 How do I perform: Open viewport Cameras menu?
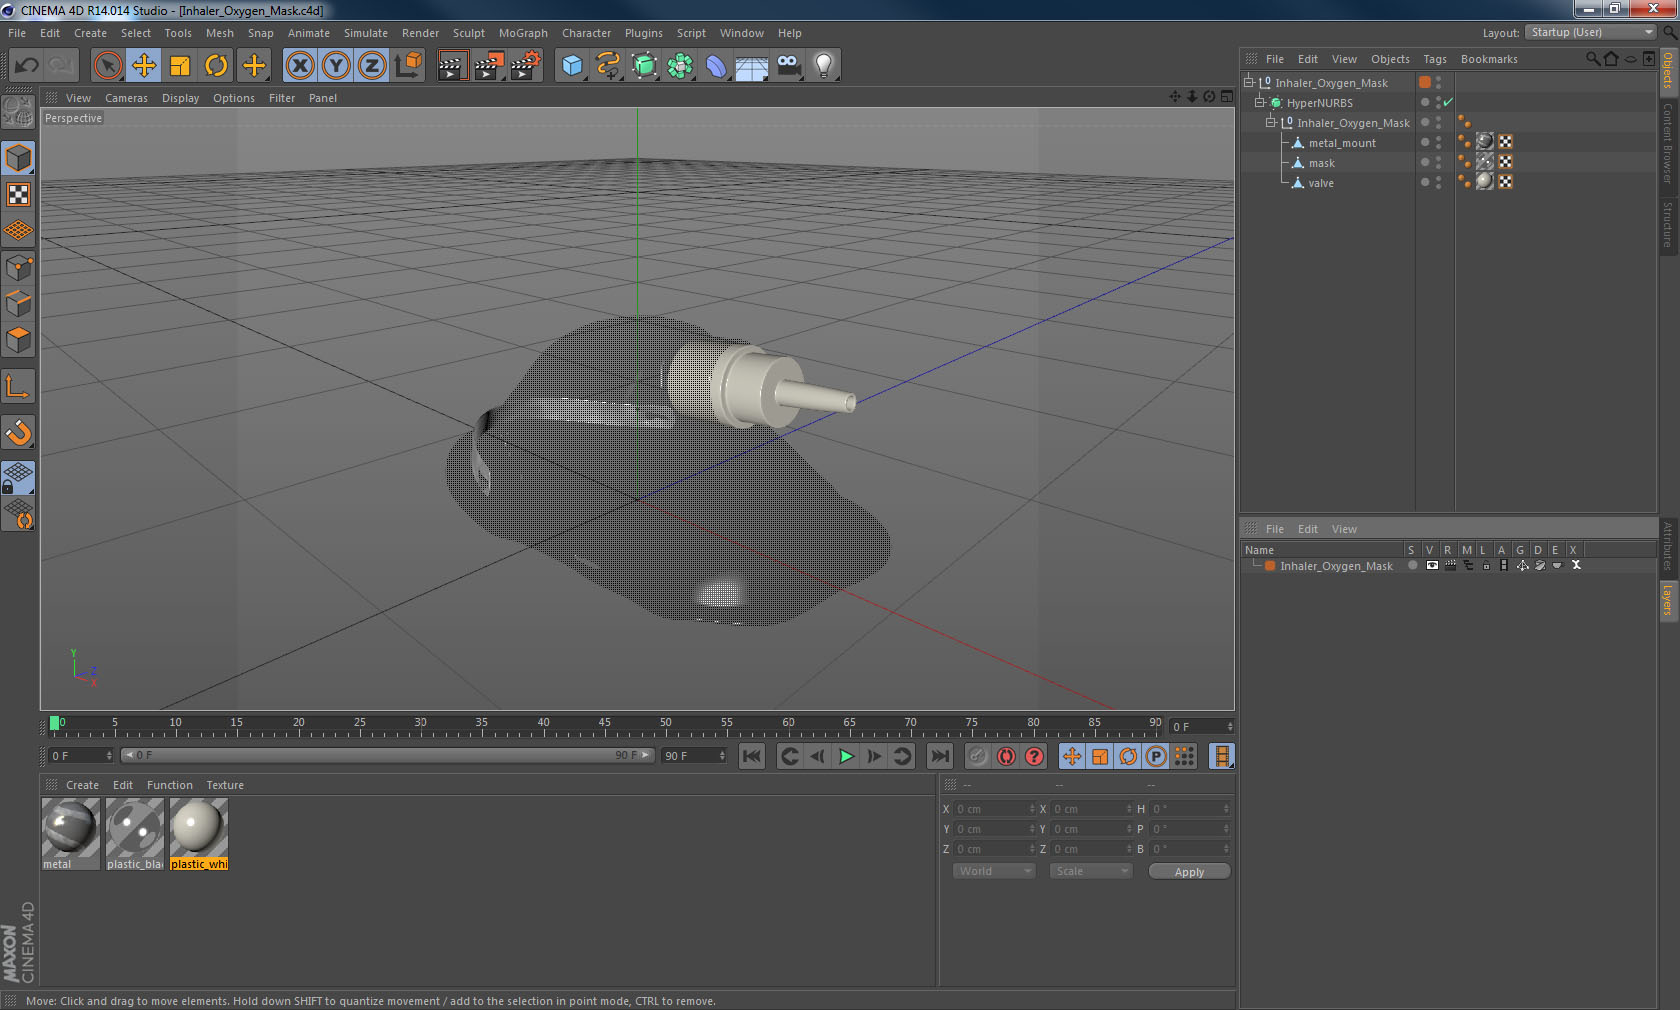(126, 98)
